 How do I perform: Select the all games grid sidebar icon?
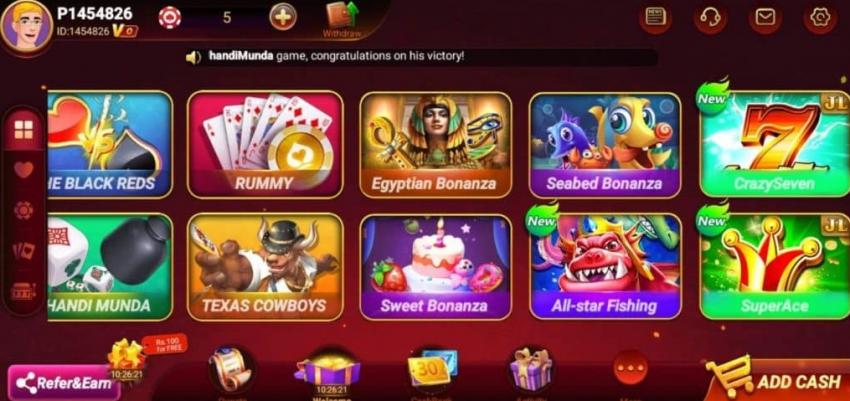coord(23,130)
